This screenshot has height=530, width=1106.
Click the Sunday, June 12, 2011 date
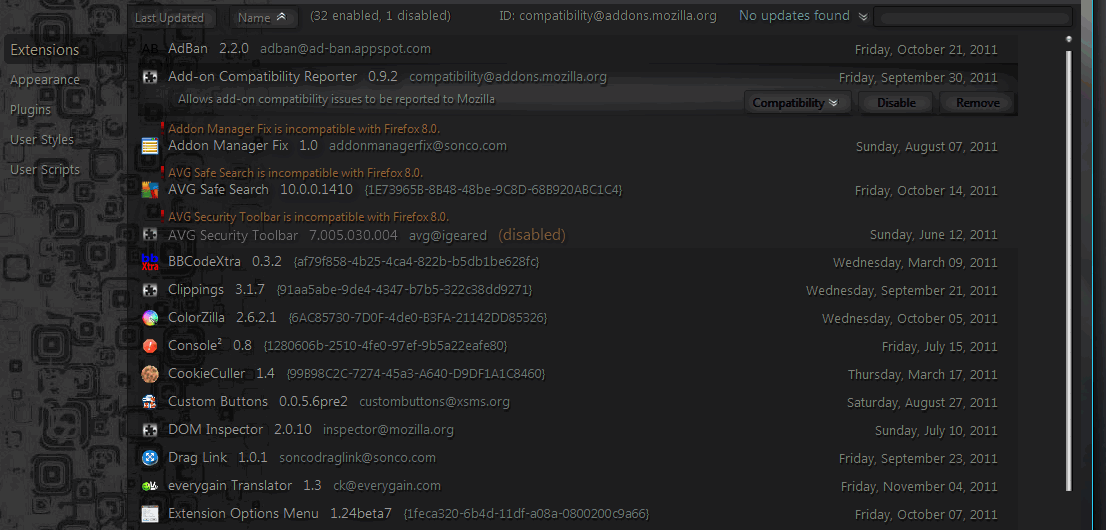click(x=933, y=234)
